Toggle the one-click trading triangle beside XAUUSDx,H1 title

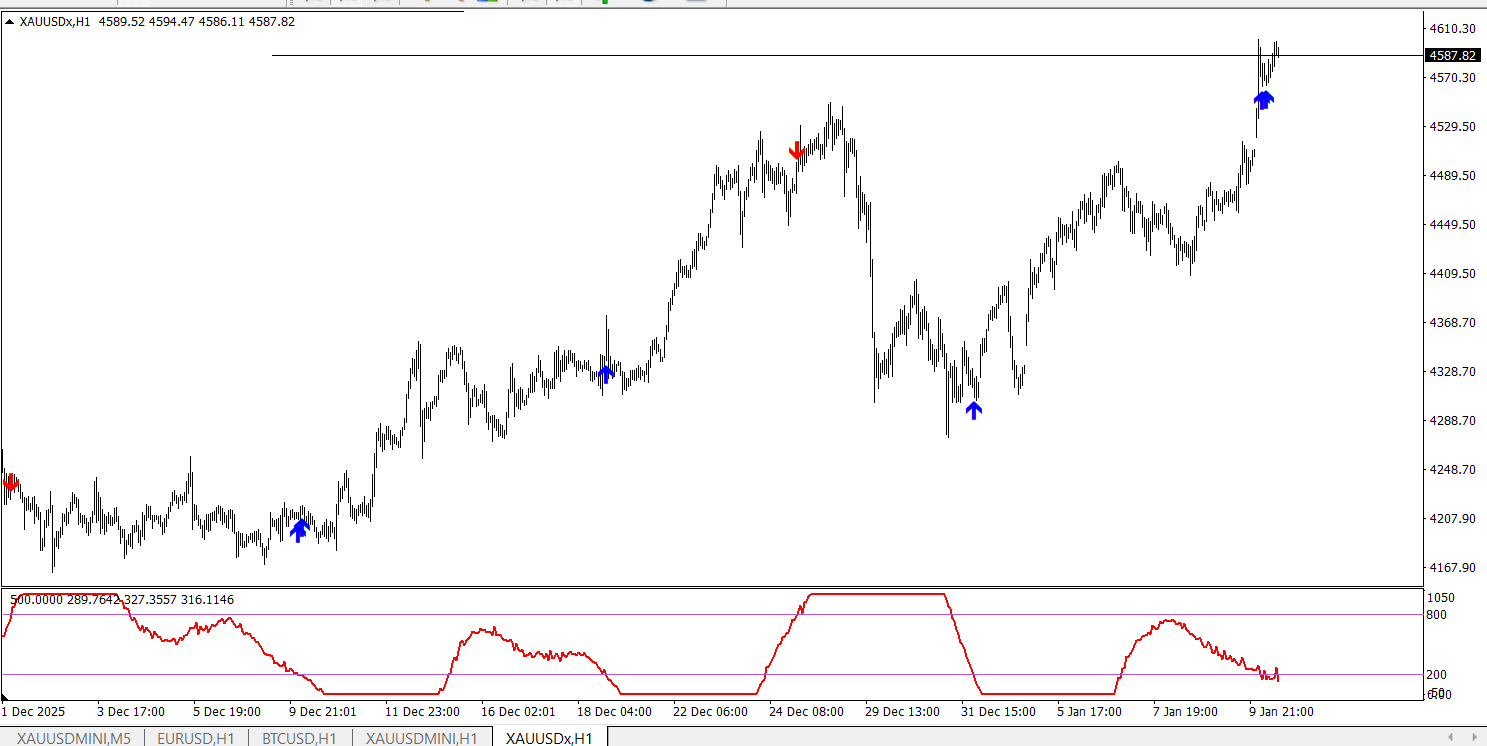coord(9,22)
